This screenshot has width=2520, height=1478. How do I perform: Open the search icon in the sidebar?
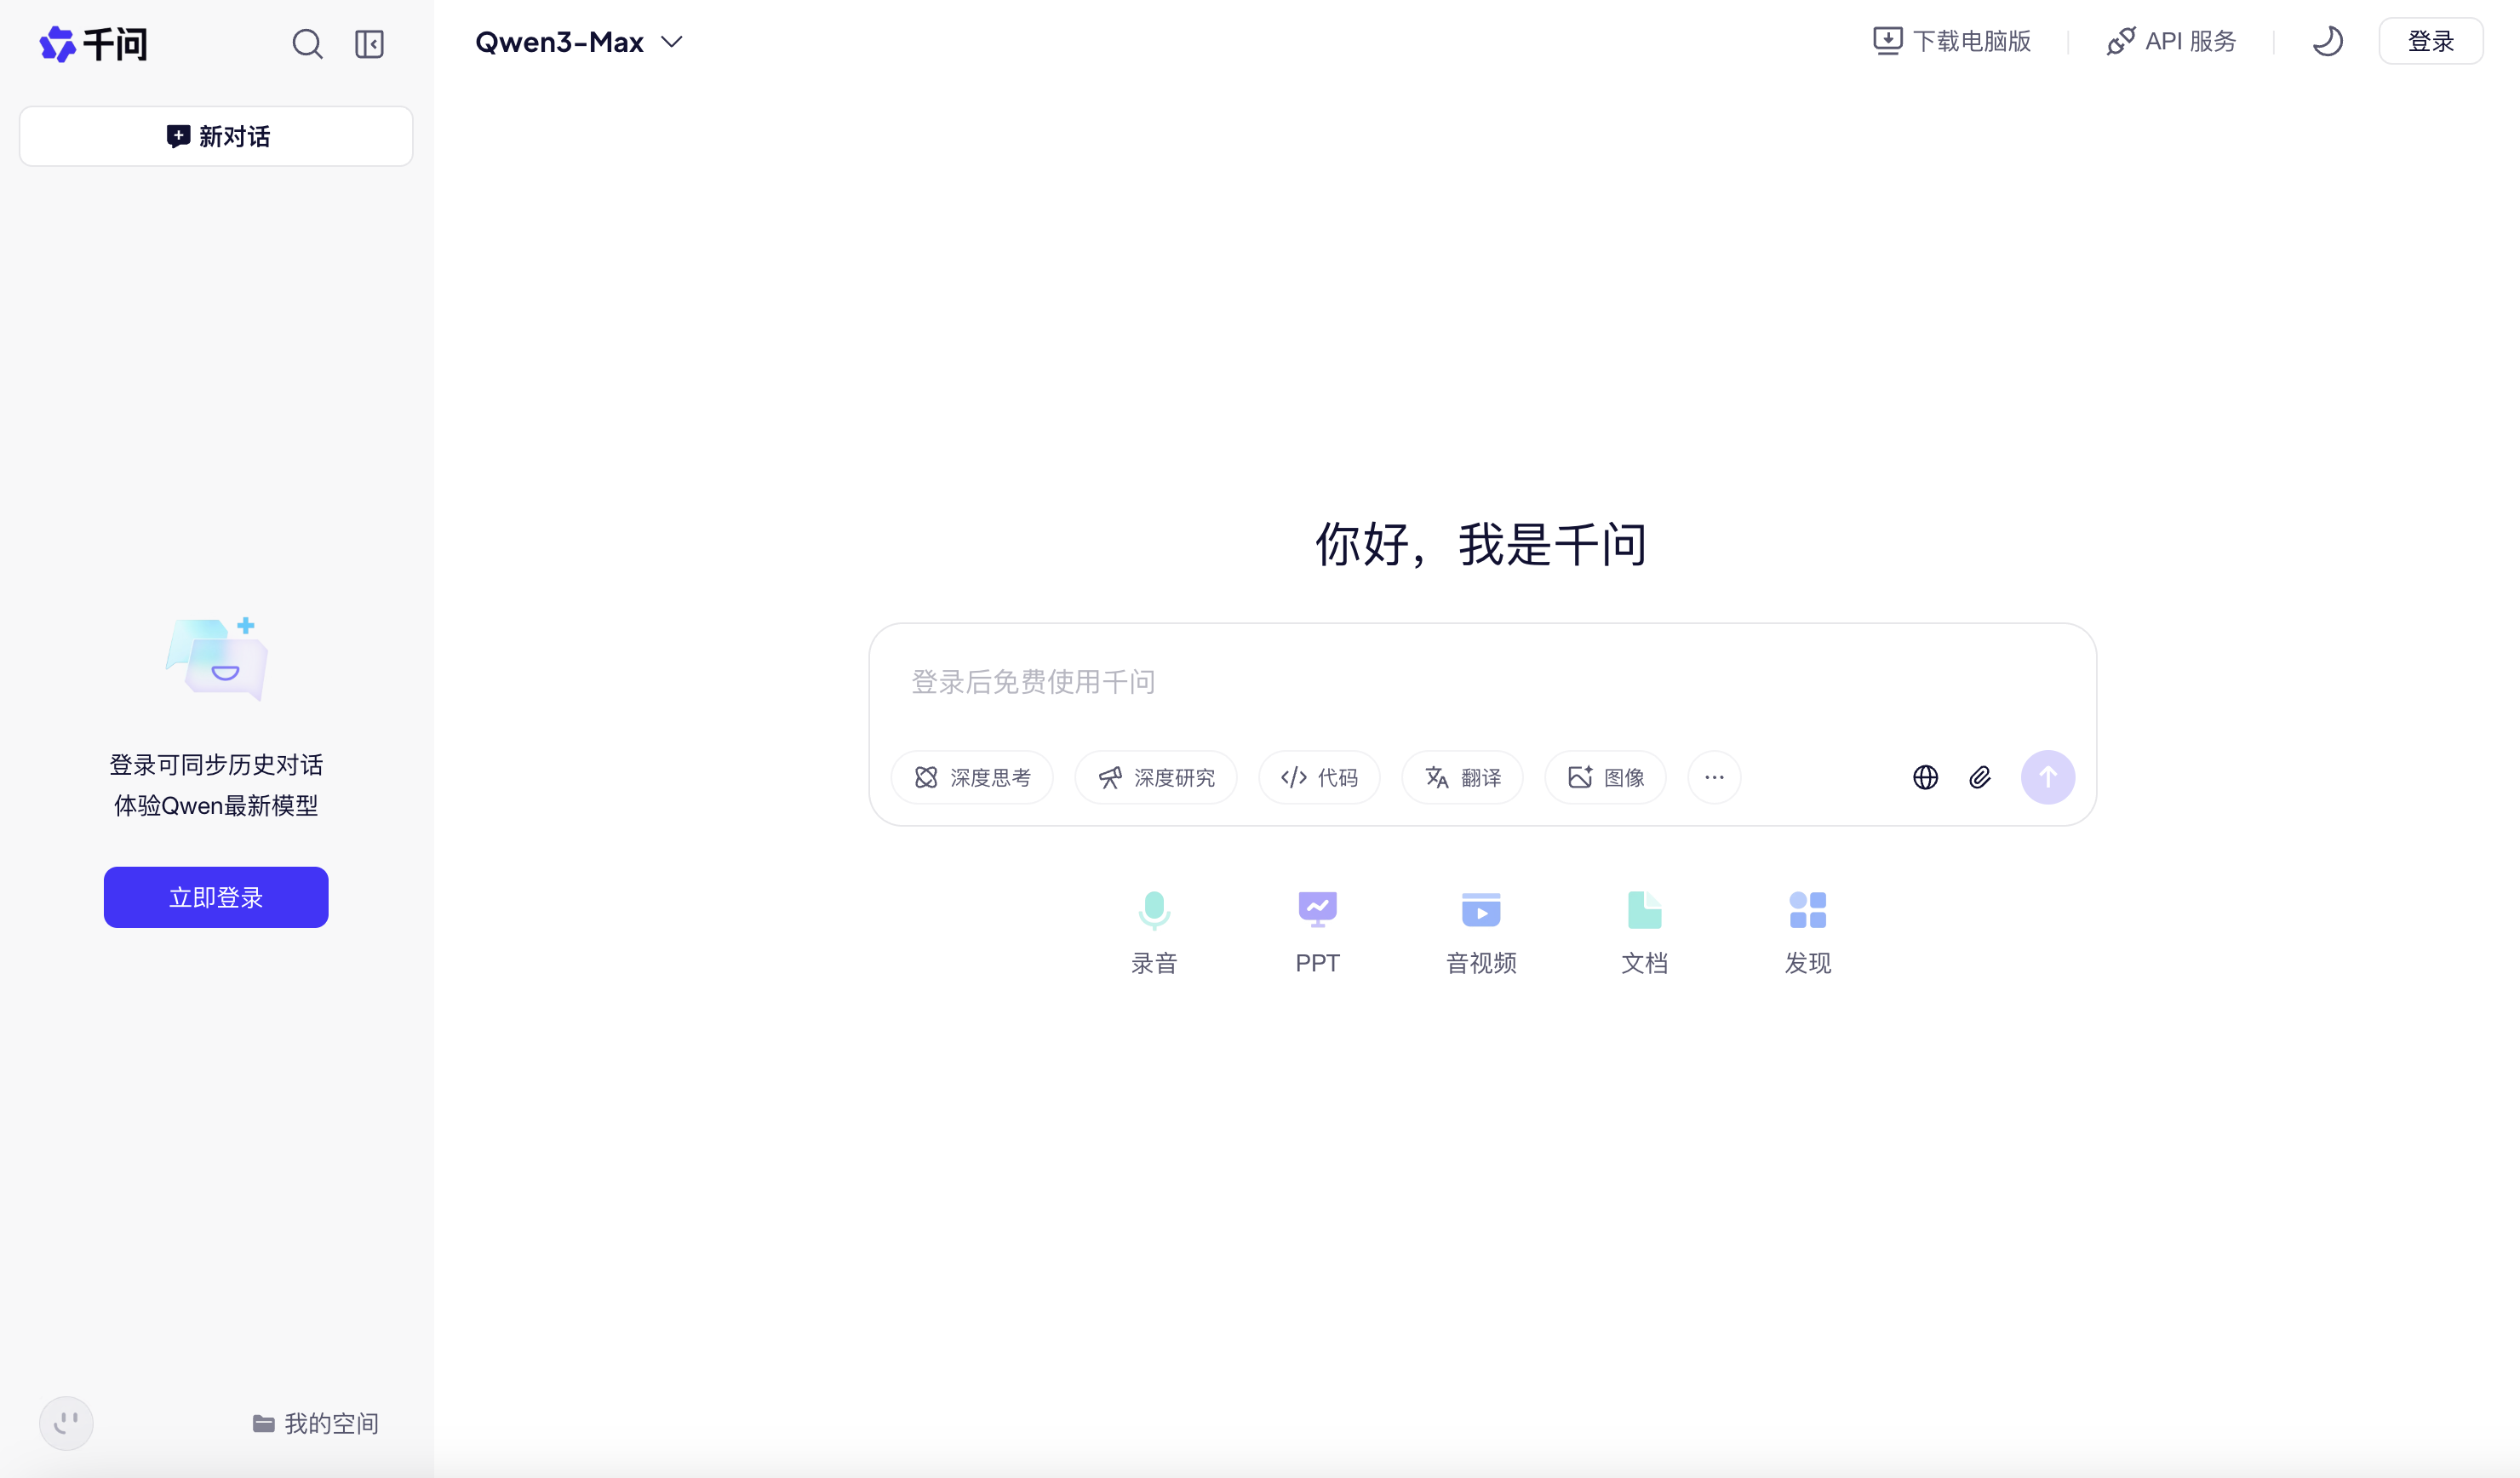(307, 44)
